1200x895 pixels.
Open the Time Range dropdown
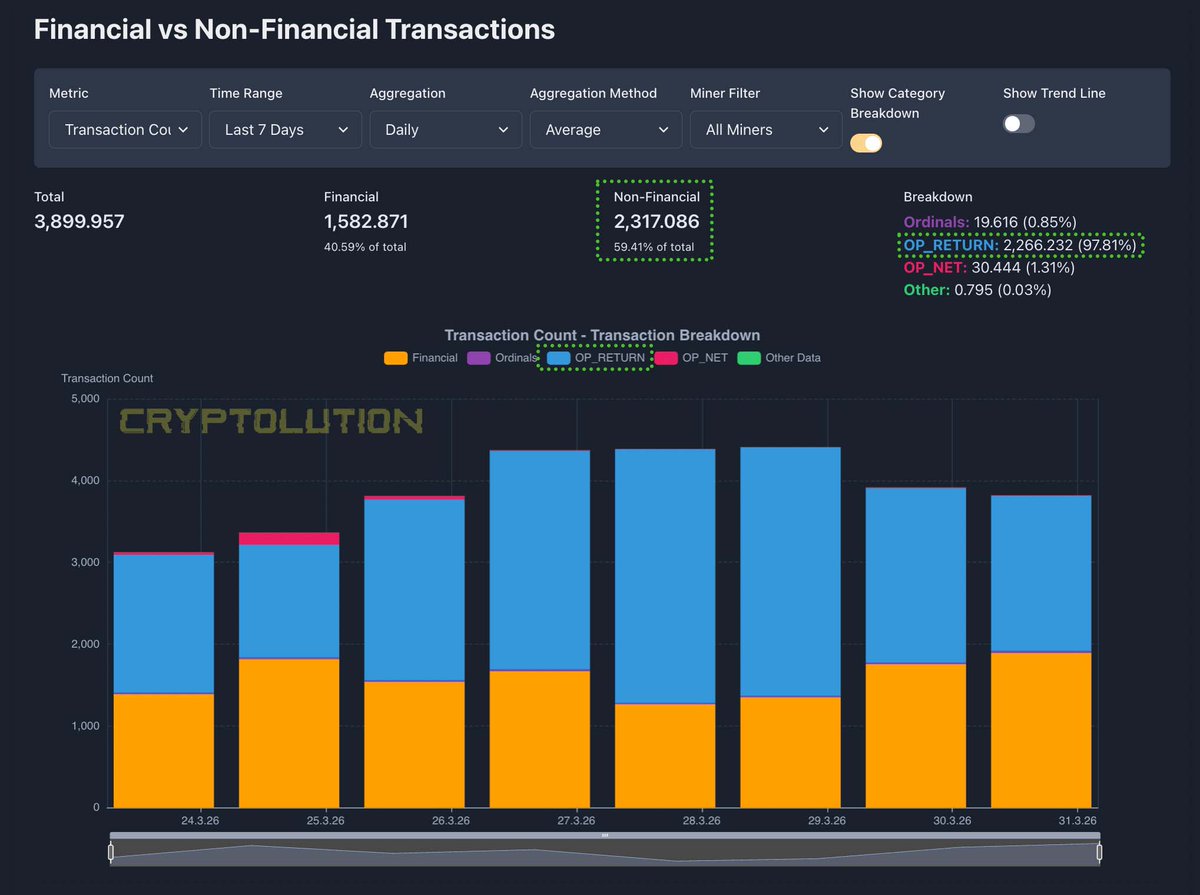pyautogui.click(x=285, y=129)
